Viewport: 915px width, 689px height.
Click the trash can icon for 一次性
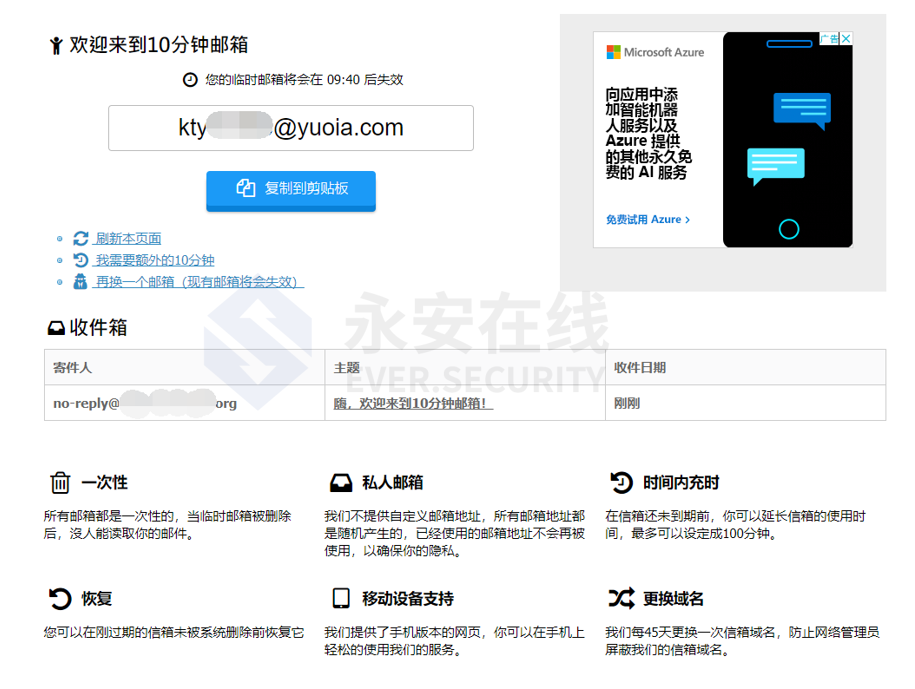pos(60,482)
